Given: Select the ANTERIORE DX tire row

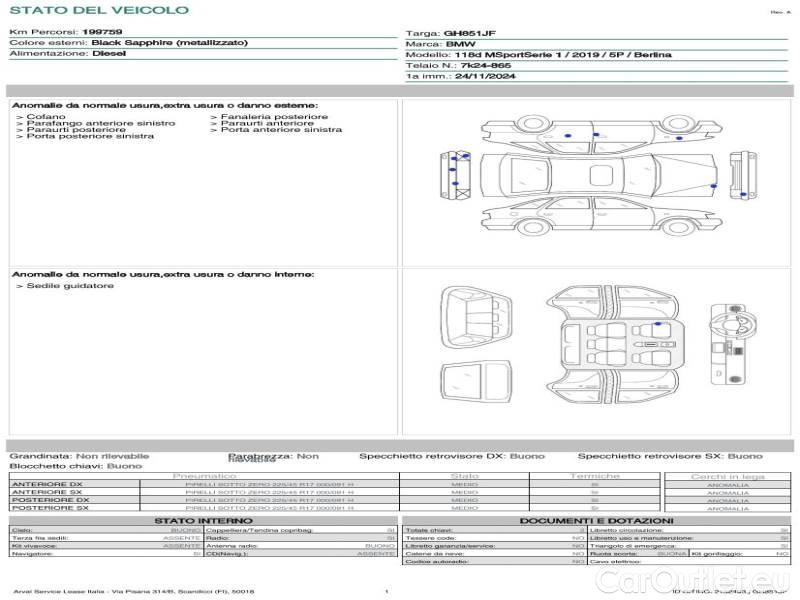Looking at the screenshot, I should tap(200, 483).
